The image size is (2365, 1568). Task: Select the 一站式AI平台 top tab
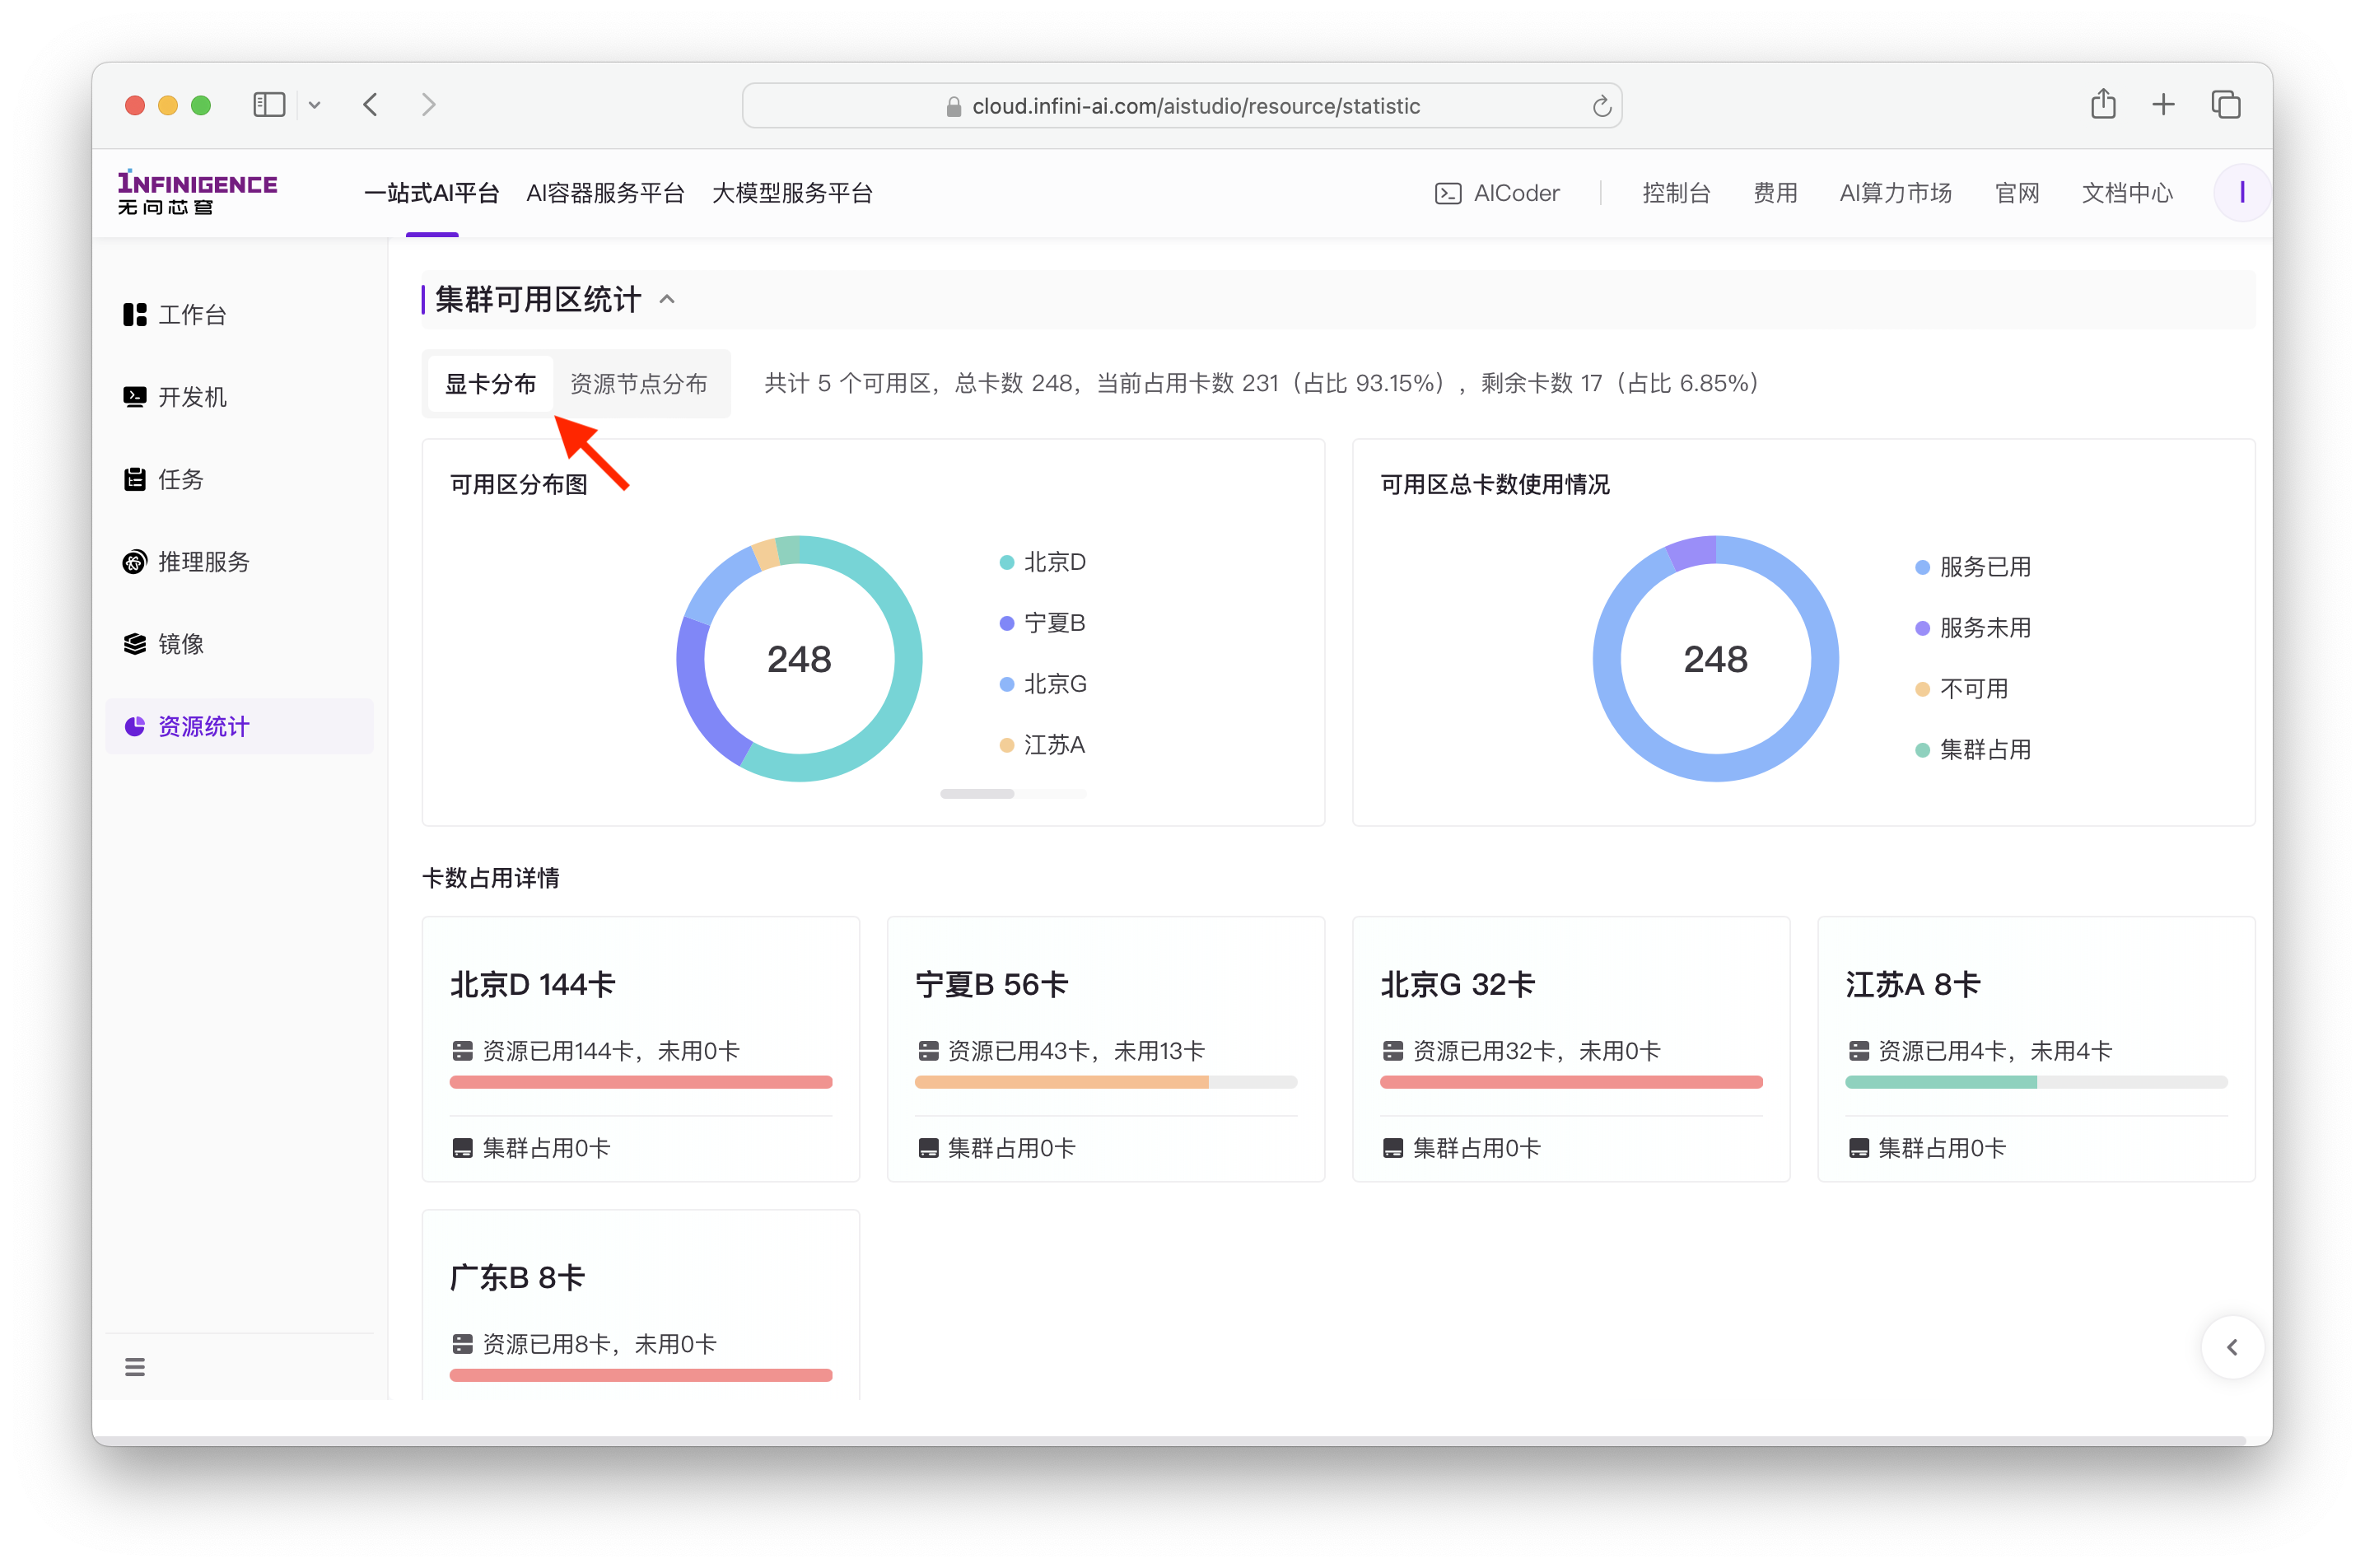point(432,193)
